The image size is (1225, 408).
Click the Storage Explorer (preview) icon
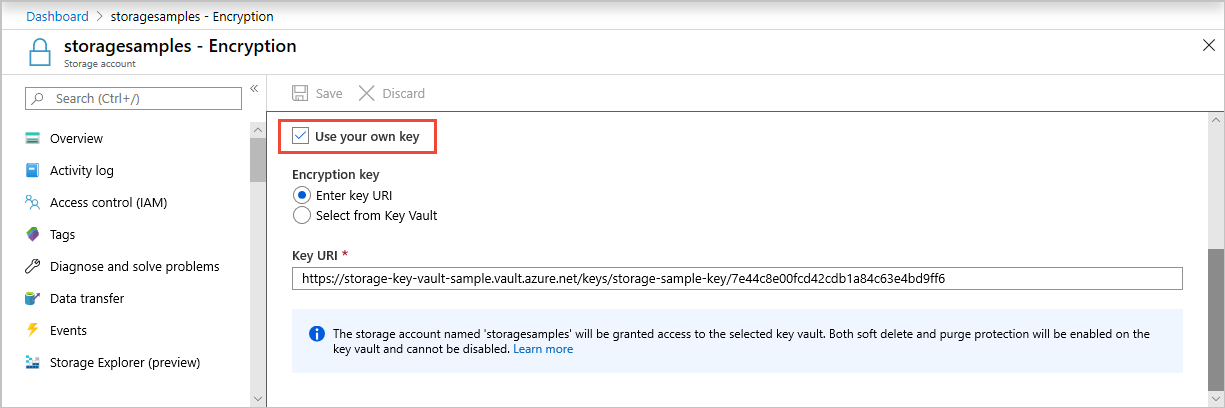[x=32, y=362]
